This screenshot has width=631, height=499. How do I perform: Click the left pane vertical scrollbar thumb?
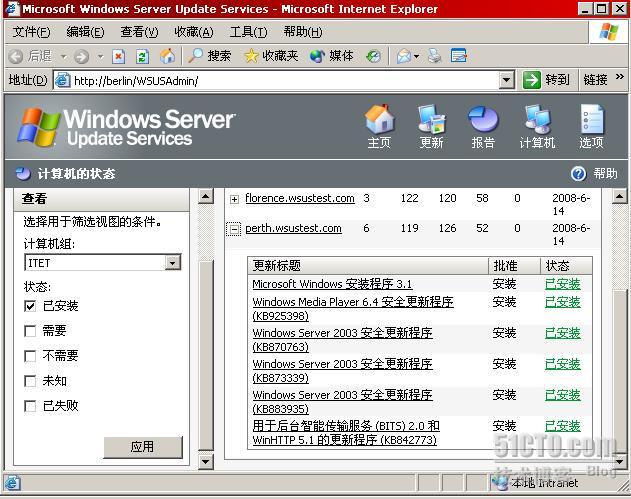pyautogui.click(x=206, y=355)
